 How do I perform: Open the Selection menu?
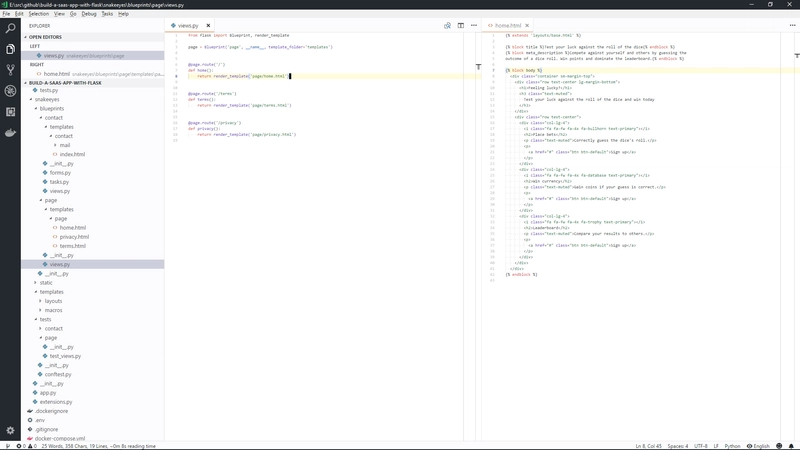click(39, 14)
